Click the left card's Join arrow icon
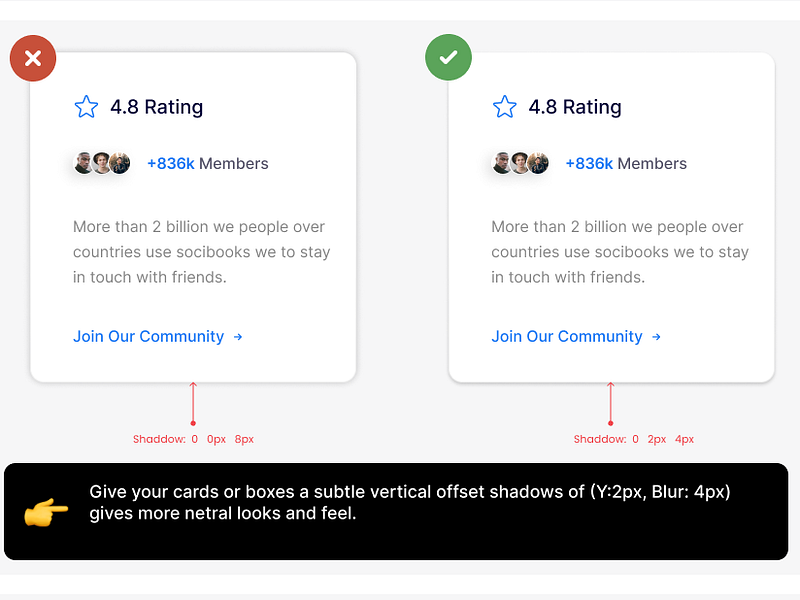The height and width of the screenshot is (600, 800). [x=238, y=337]
